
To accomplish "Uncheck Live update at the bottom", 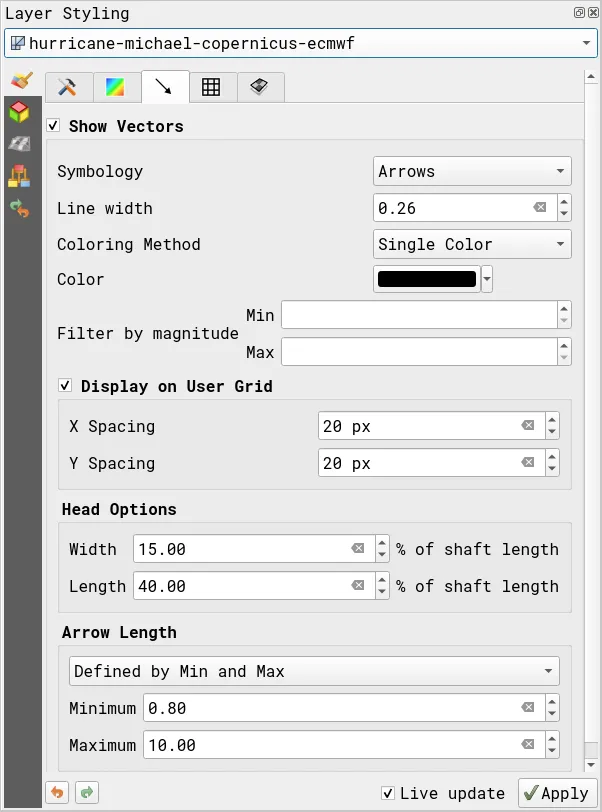I will click(386, 793).
